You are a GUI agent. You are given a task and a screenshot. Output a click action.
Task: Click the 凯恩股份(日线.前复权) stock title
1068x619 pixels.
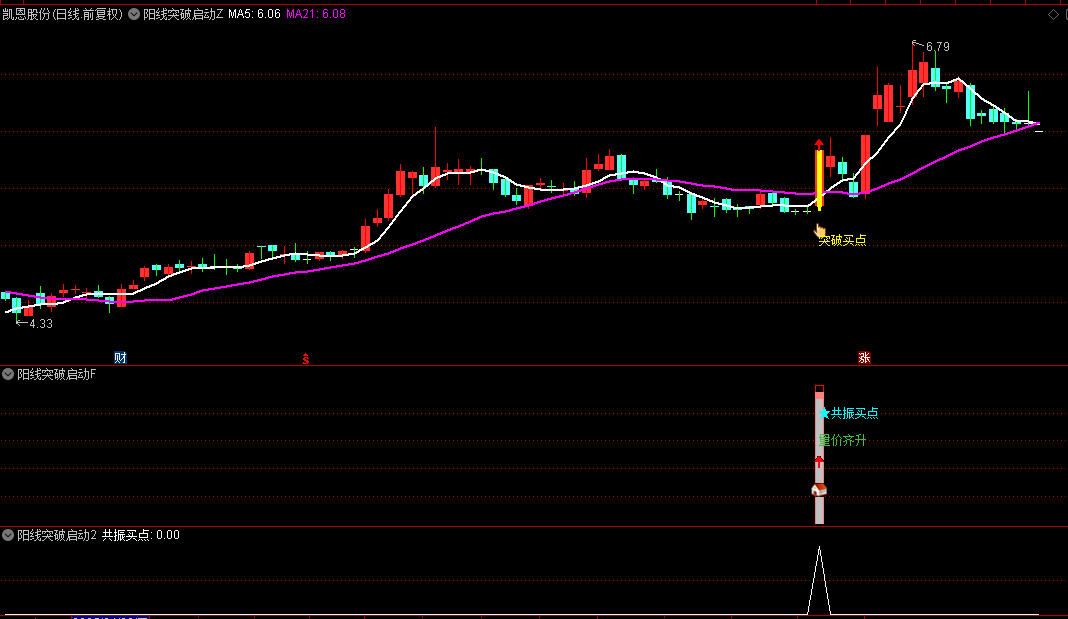(63, 14)
